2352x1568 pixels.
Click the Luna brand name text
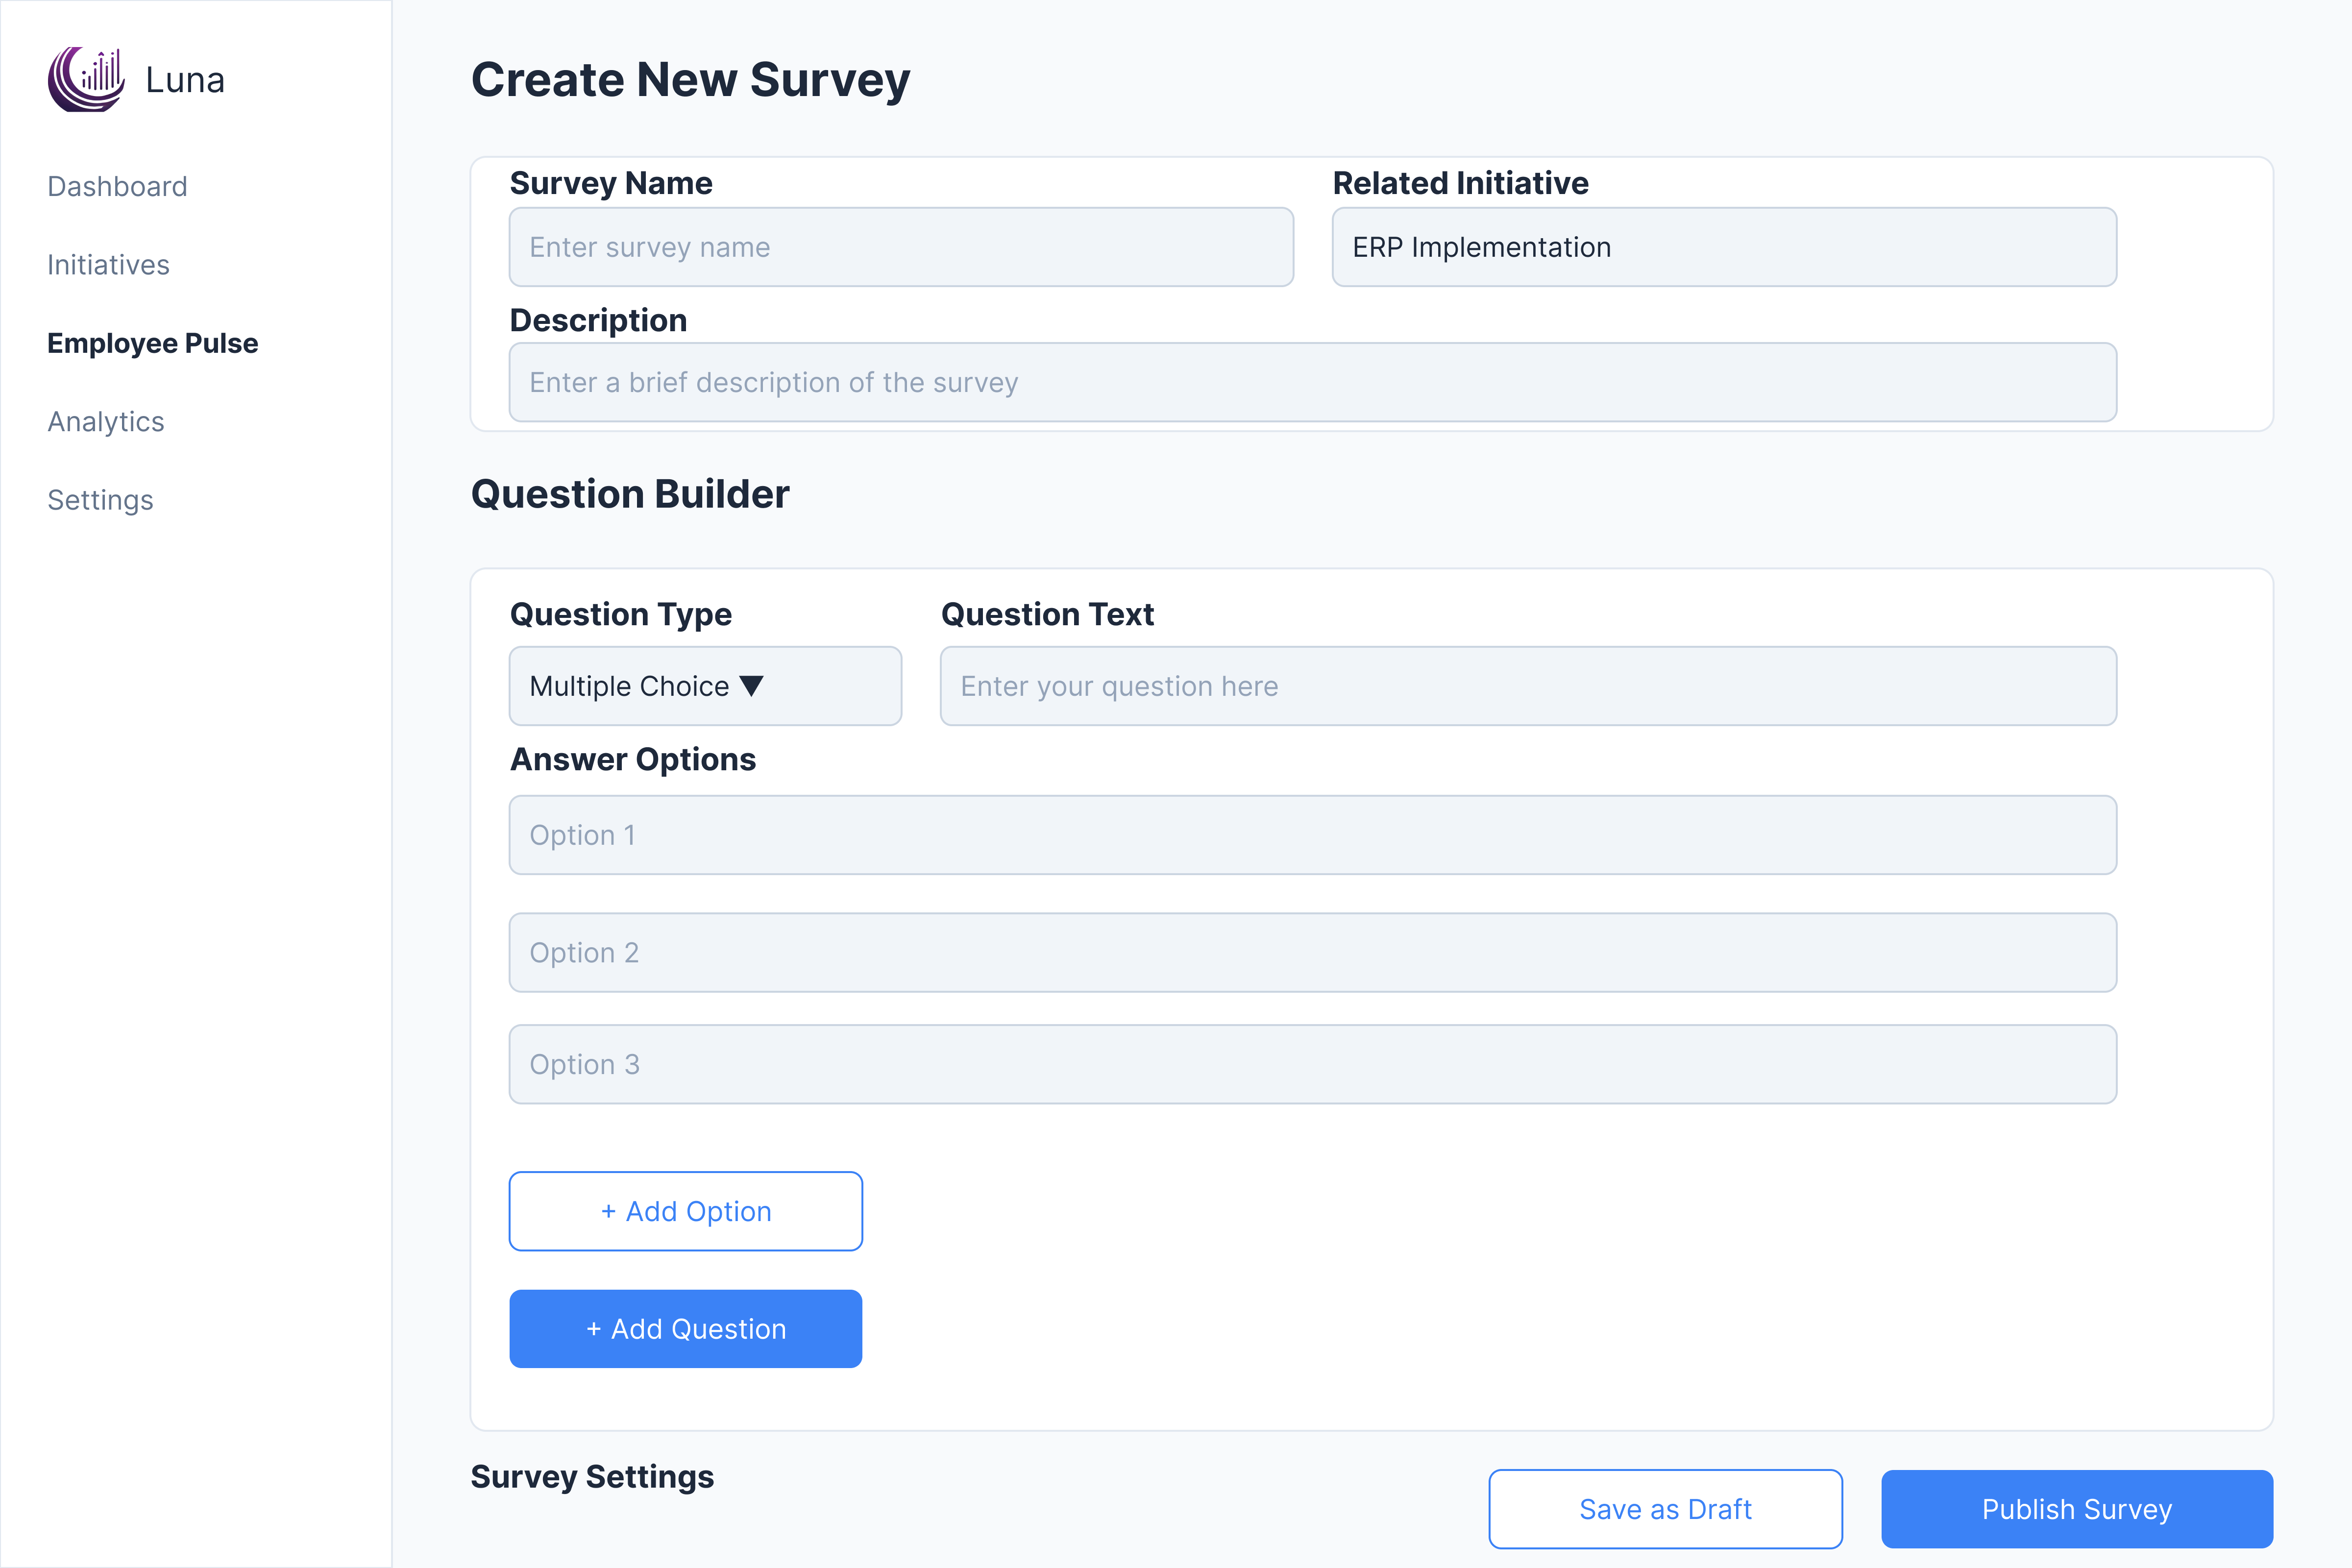coord(185,80)
